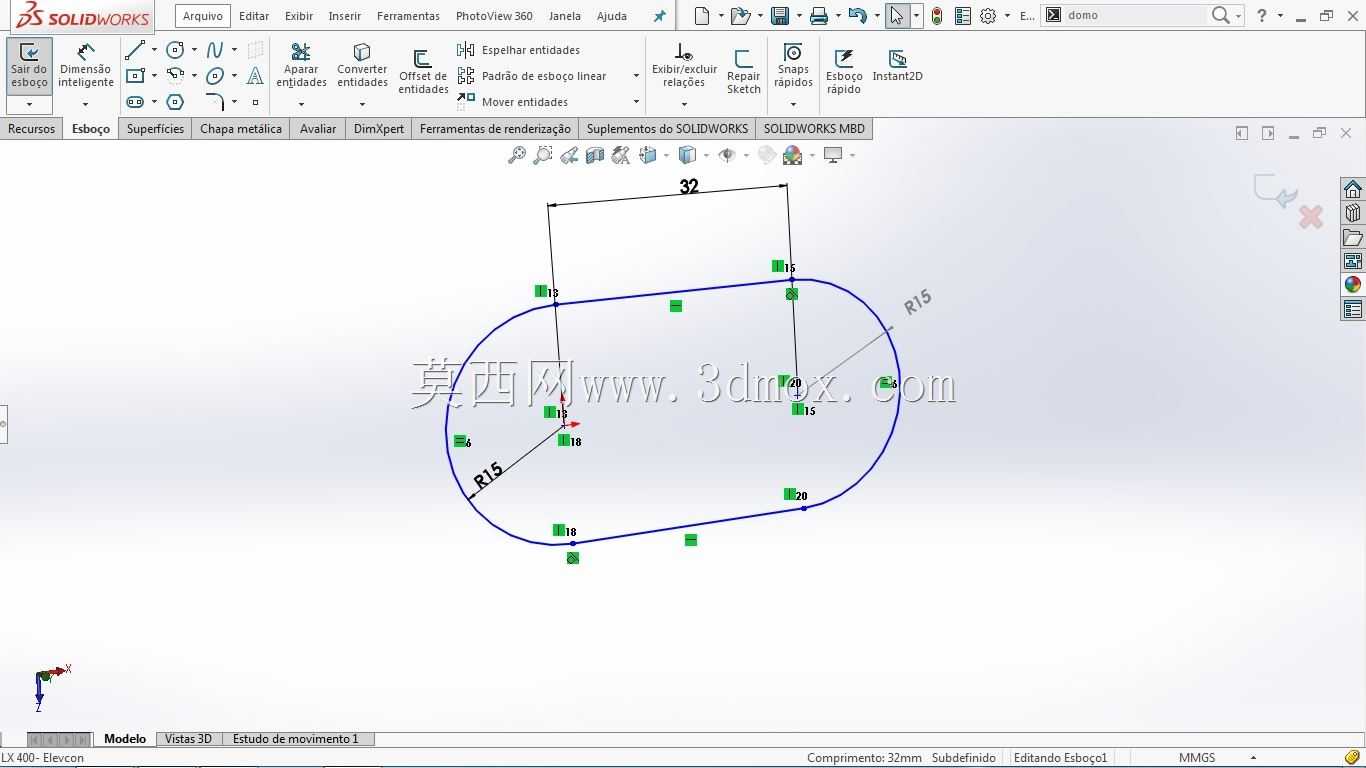The height and width of the screenshot is (768, 1366).
Task: Select the Polygon sketch tool
Action: click(175, 101)
